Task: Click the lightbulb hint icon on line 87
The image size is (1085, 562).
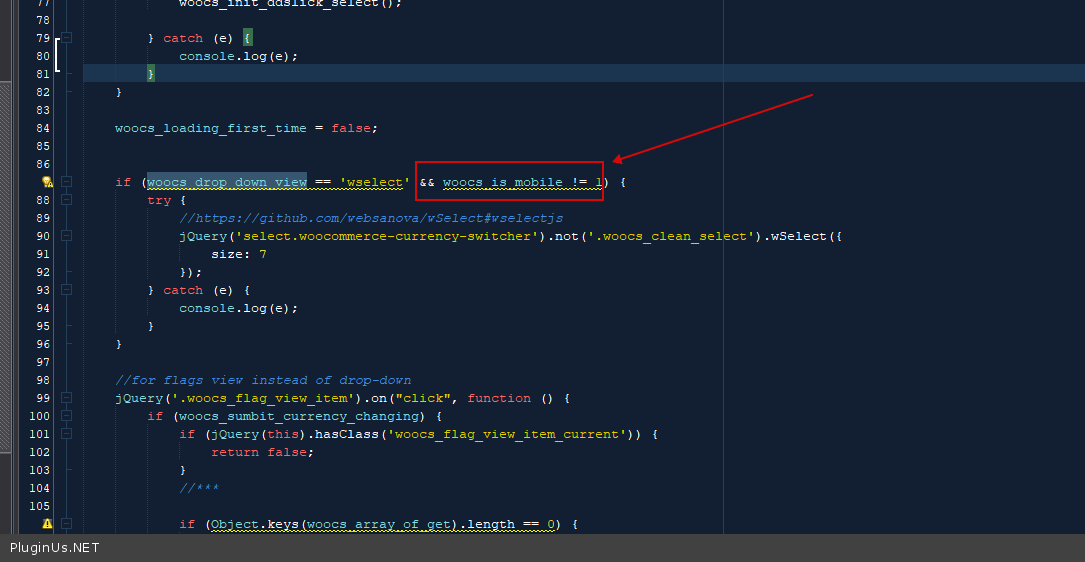Action: pos(46,182)
